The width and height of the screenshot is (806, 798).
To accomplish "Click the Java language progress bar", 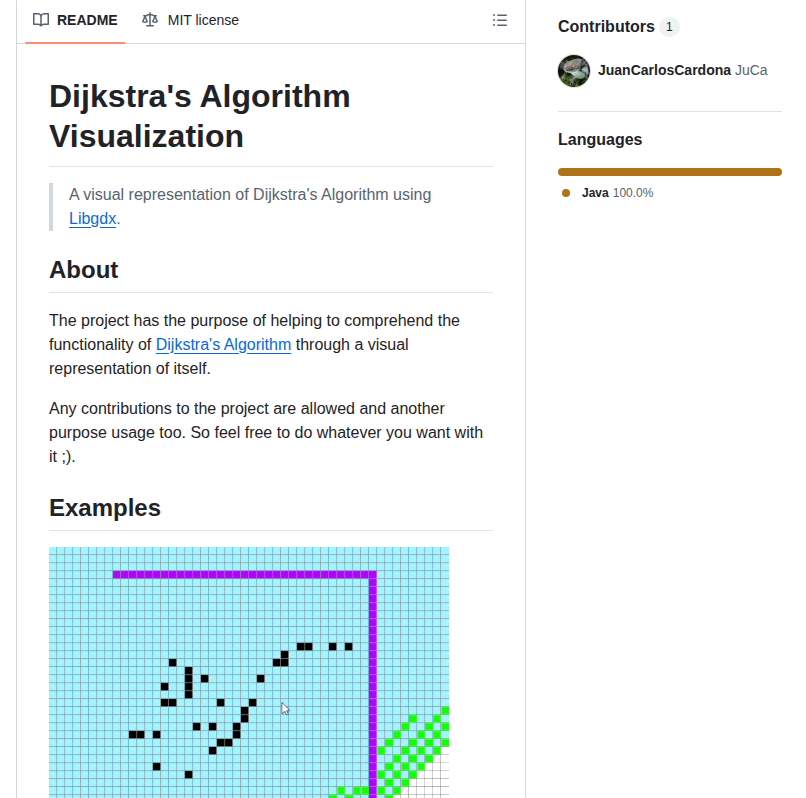I will tap(669, 171).
